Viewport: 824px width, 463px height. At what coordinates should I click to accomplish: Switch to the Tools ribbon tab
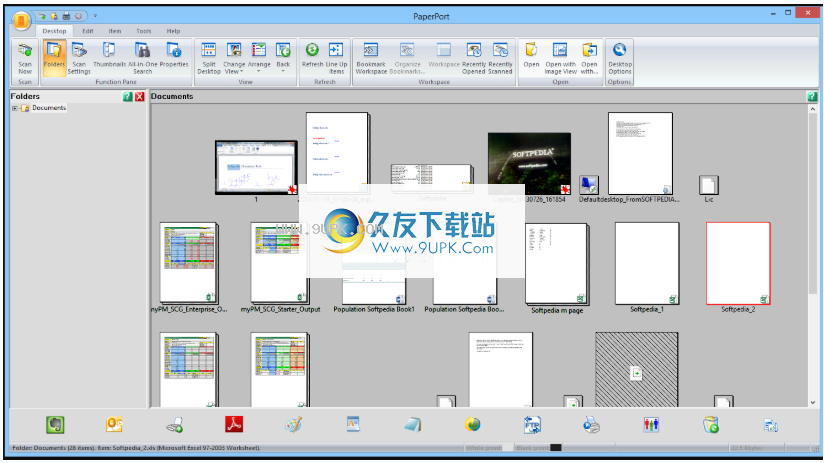point(143,31)
